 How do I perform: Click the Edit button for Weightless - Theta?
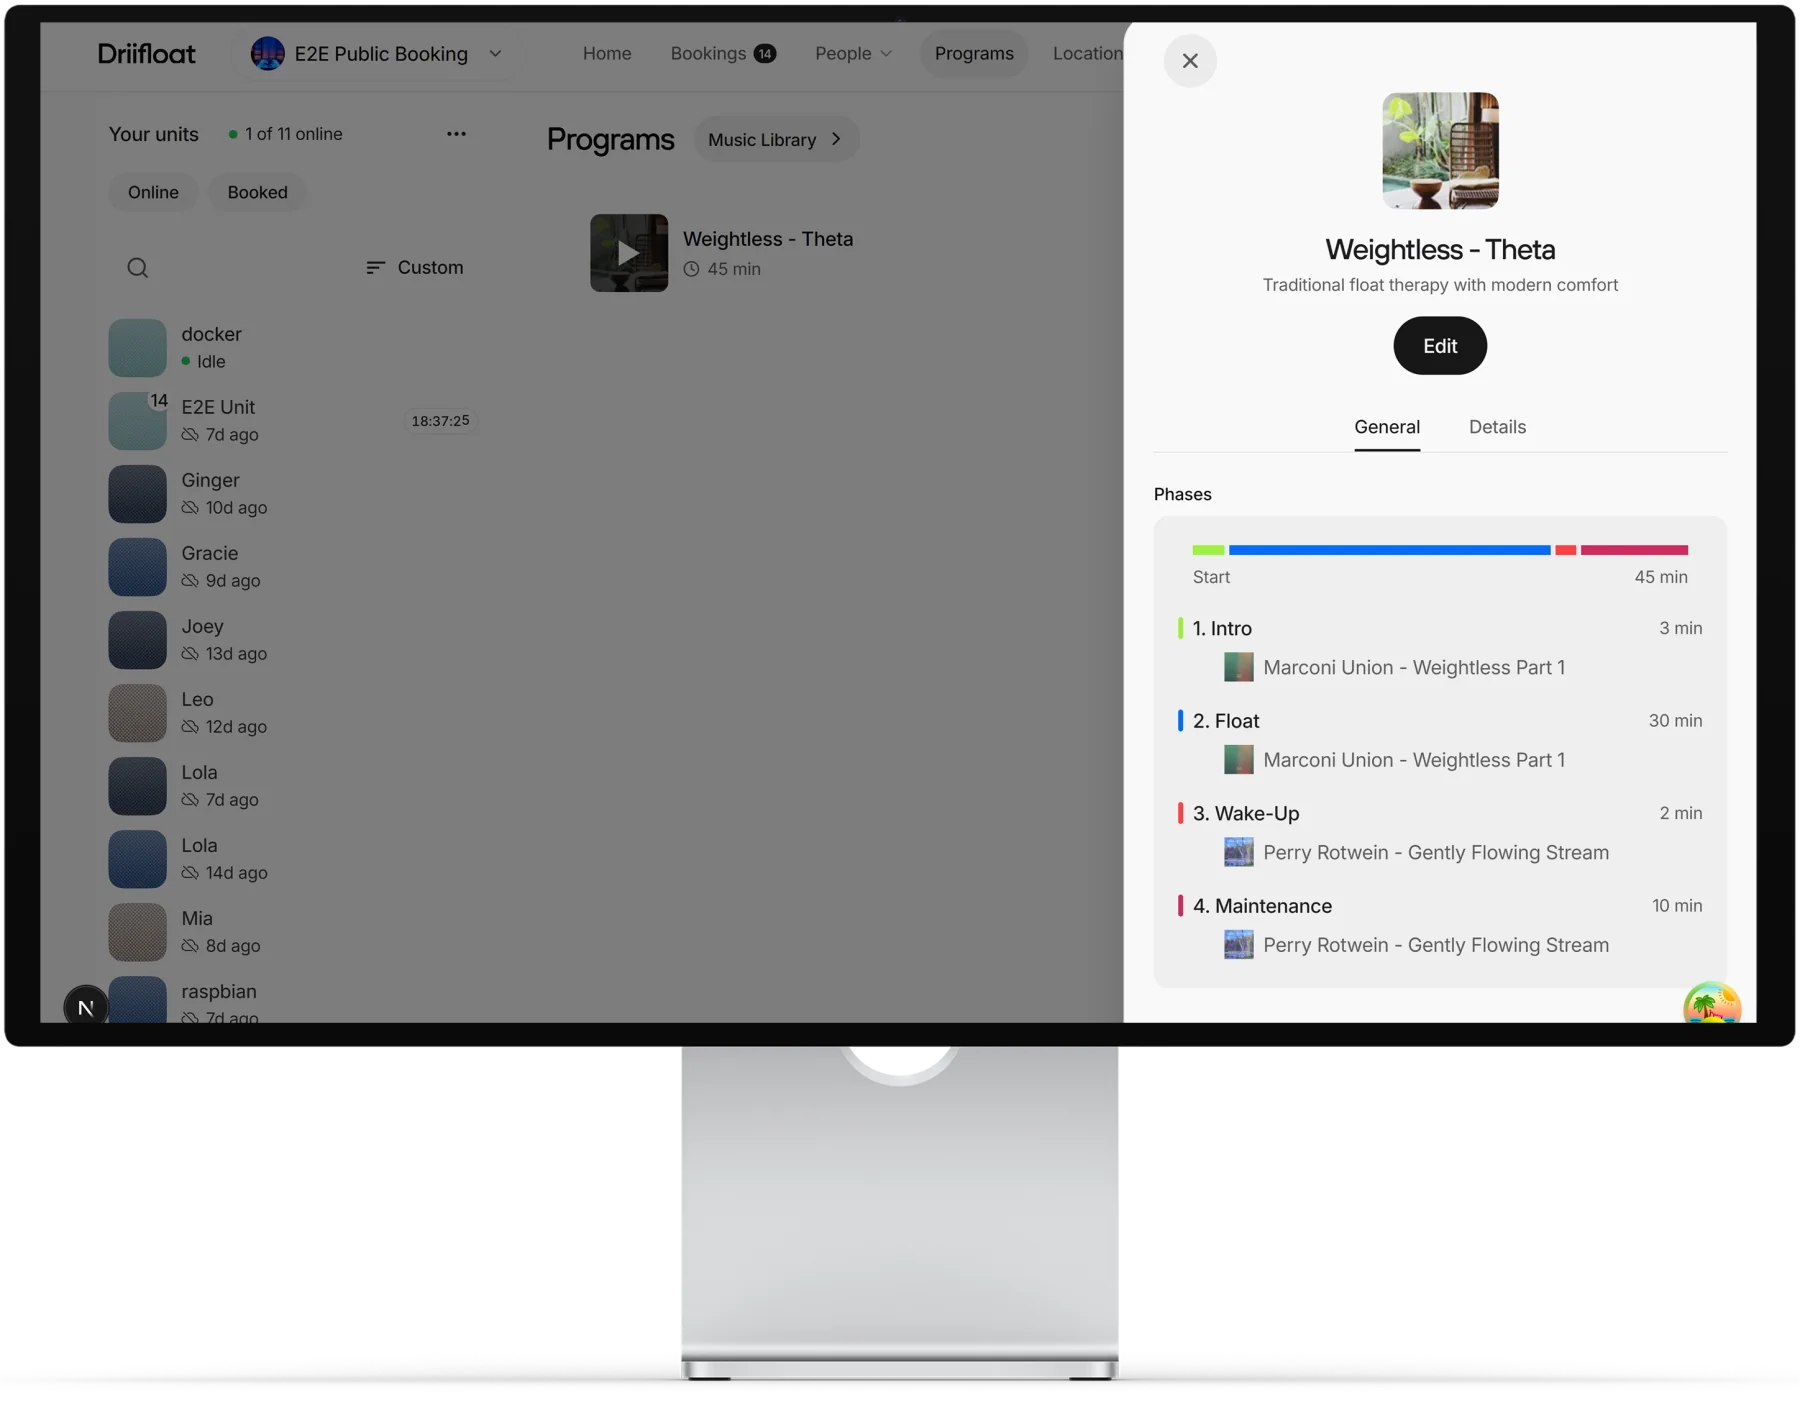coord(1439,346)
